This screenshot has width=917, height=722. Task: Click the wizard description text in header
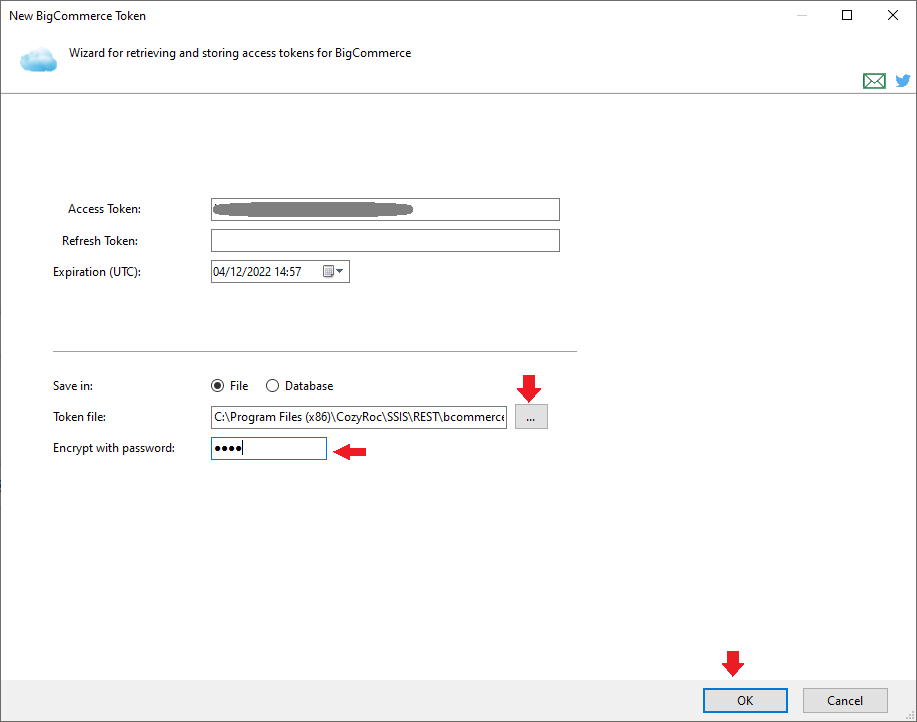240,53
